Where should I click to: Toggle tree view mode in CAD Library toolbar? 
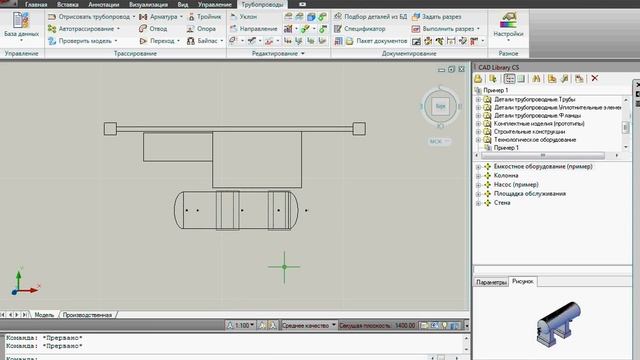pyautogui.click(x=509, y=78)
